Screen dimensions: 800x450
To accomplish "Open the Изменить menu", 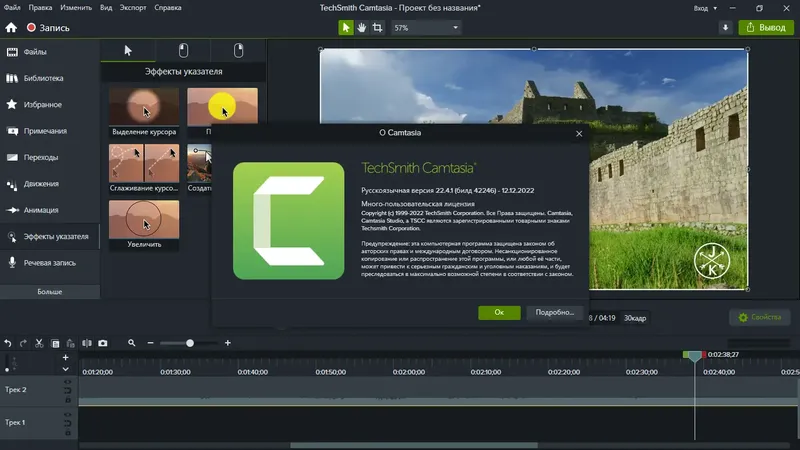I will point(76,8).
